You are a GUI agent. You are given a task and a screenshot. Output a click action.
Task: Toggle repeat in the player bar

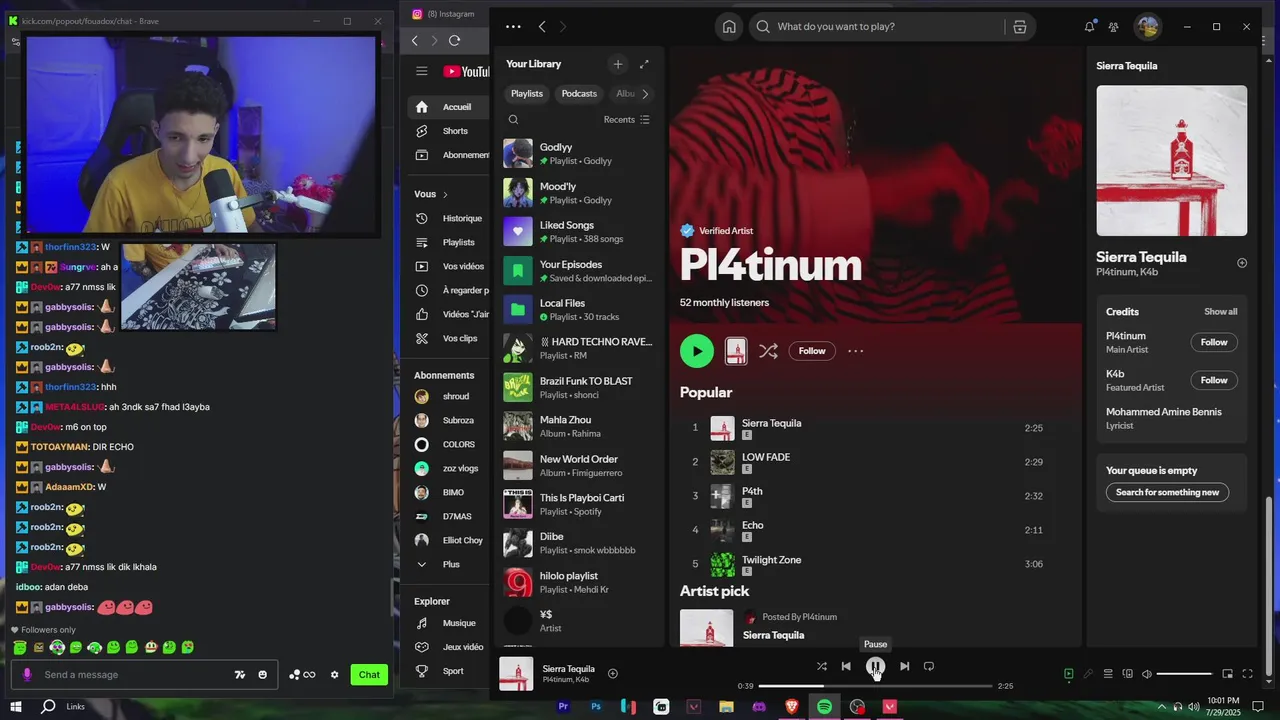(x=928, y=666)
